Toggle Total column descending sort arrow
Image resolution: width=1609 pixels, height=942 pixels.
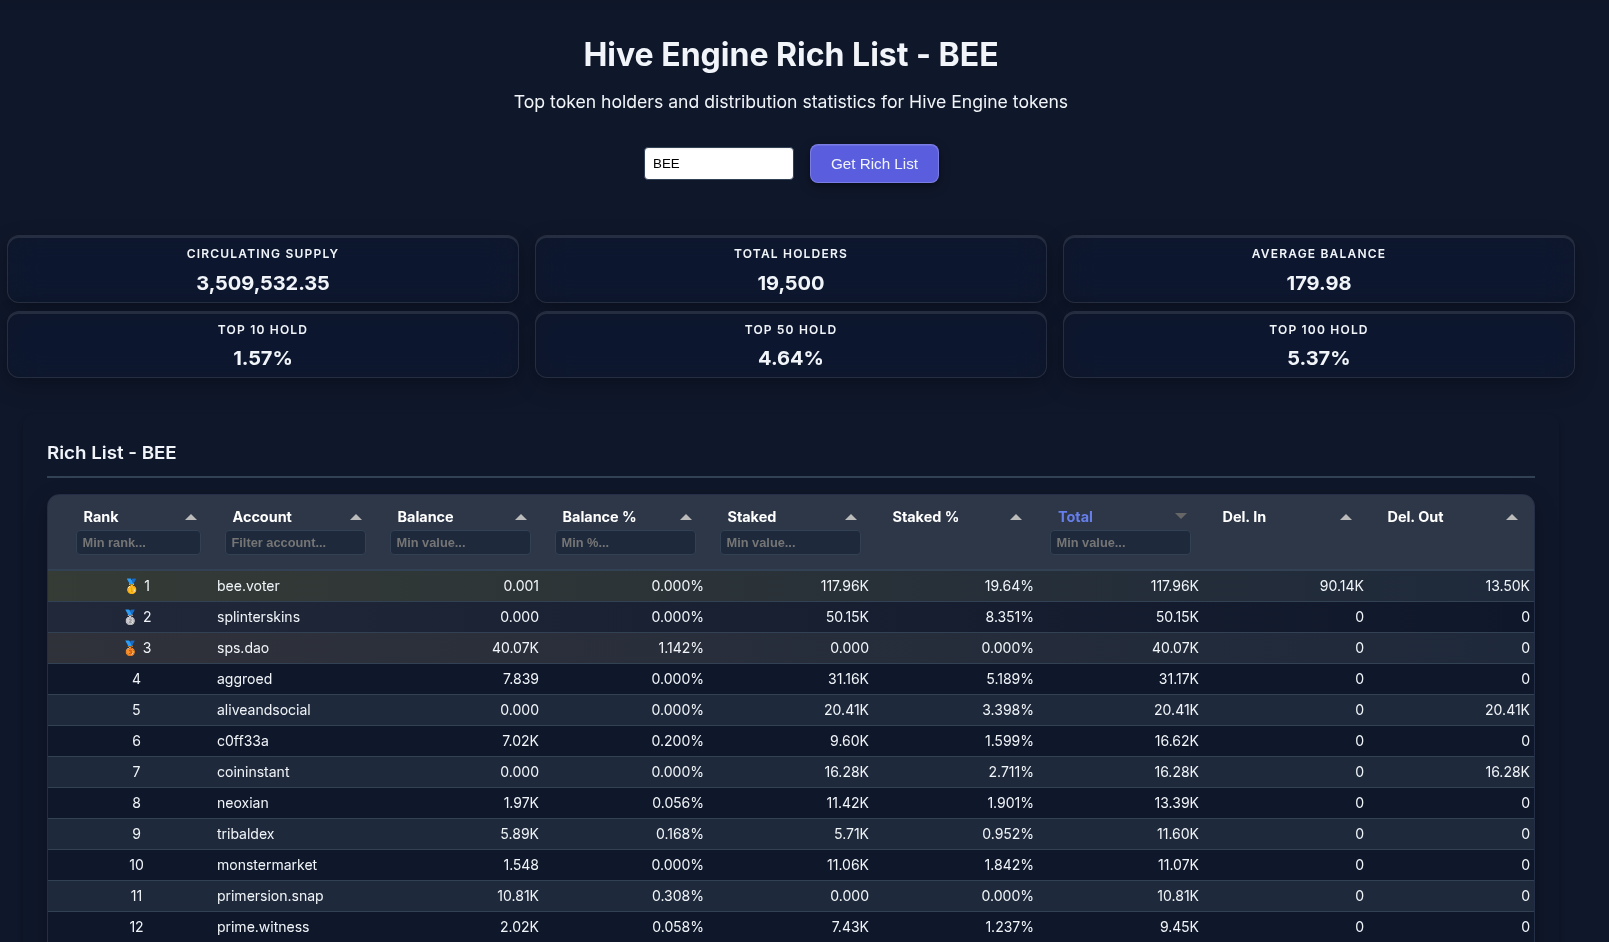pos(1181,516)
